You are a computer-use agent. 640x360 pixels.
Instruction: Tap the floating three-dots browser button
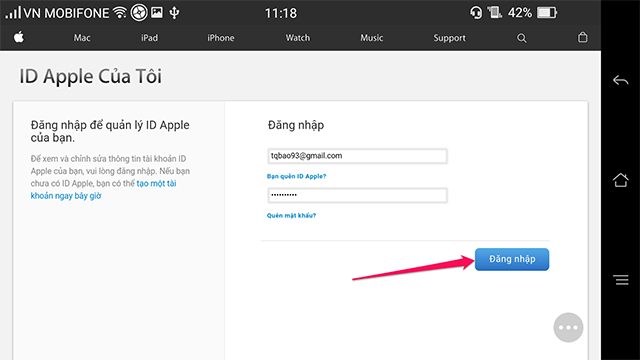pyautogui.click(x=568, y=327)
